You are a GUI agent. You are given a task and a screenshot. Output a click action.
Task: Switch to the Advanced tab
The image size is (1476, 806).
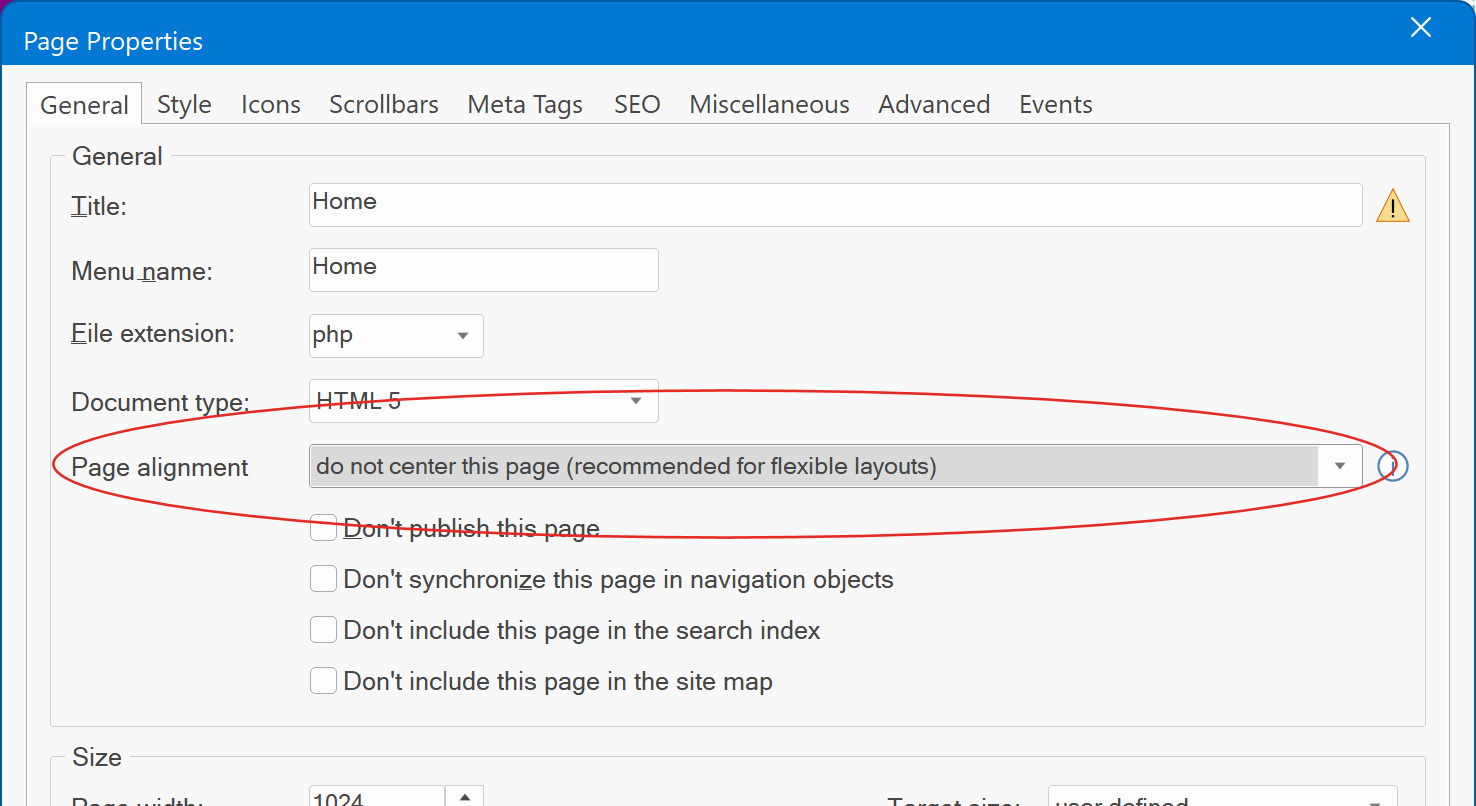pyautogui.click(x=934, y=105)
